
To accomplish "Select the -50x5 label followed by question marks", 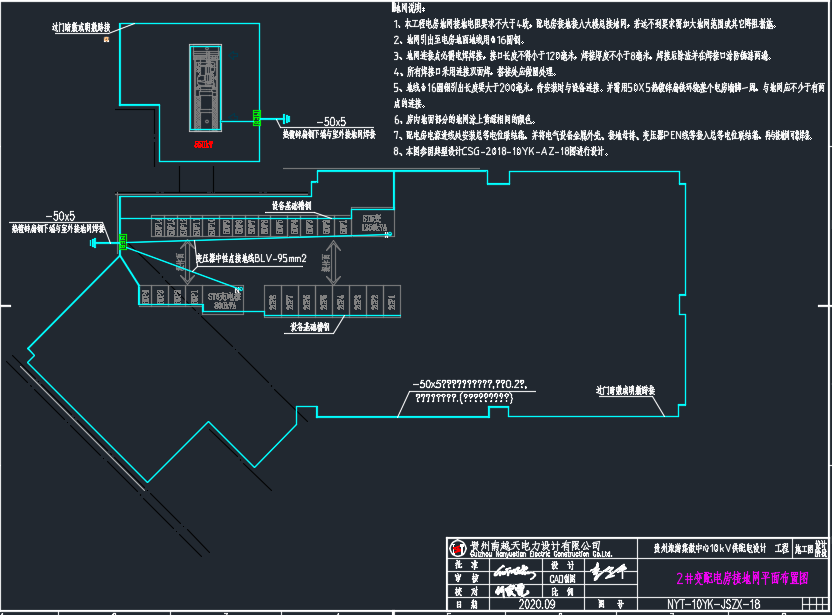I will (x=470, y=384).
